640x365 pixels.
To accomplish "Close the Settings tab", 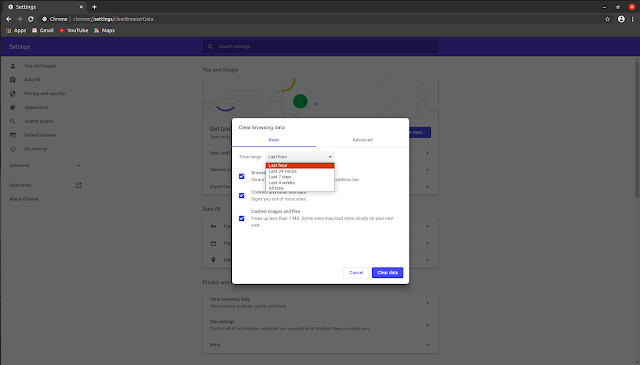I will click(81, 7).
